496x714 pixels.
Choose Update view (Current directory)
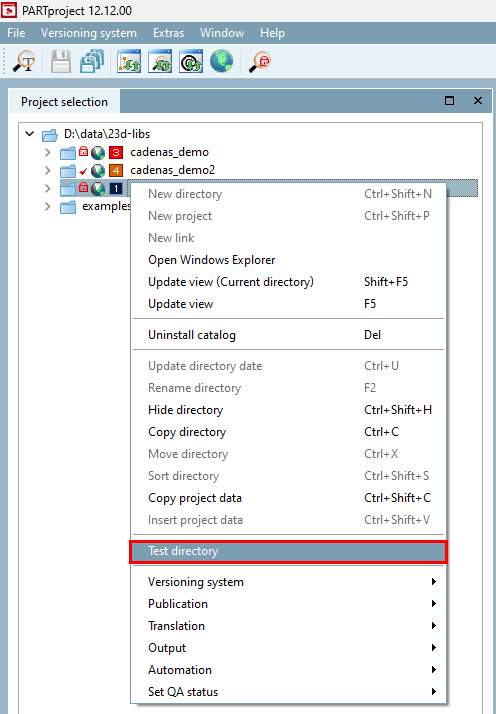coord(288,282)
